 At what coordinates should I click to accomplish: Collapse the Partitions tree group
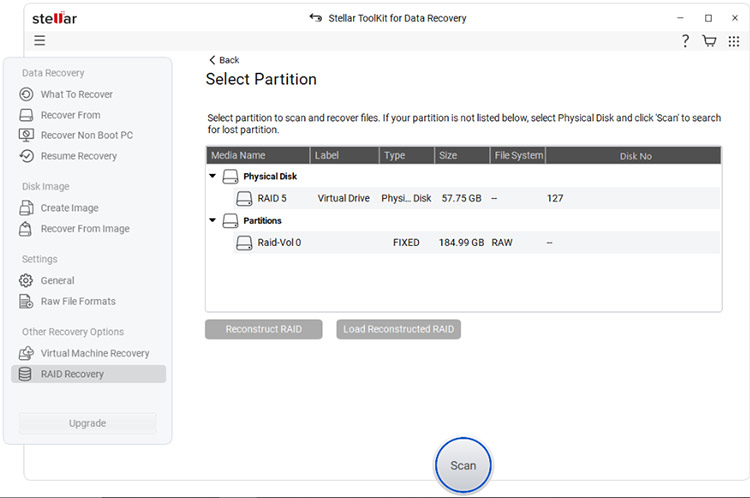coord(213,220)
